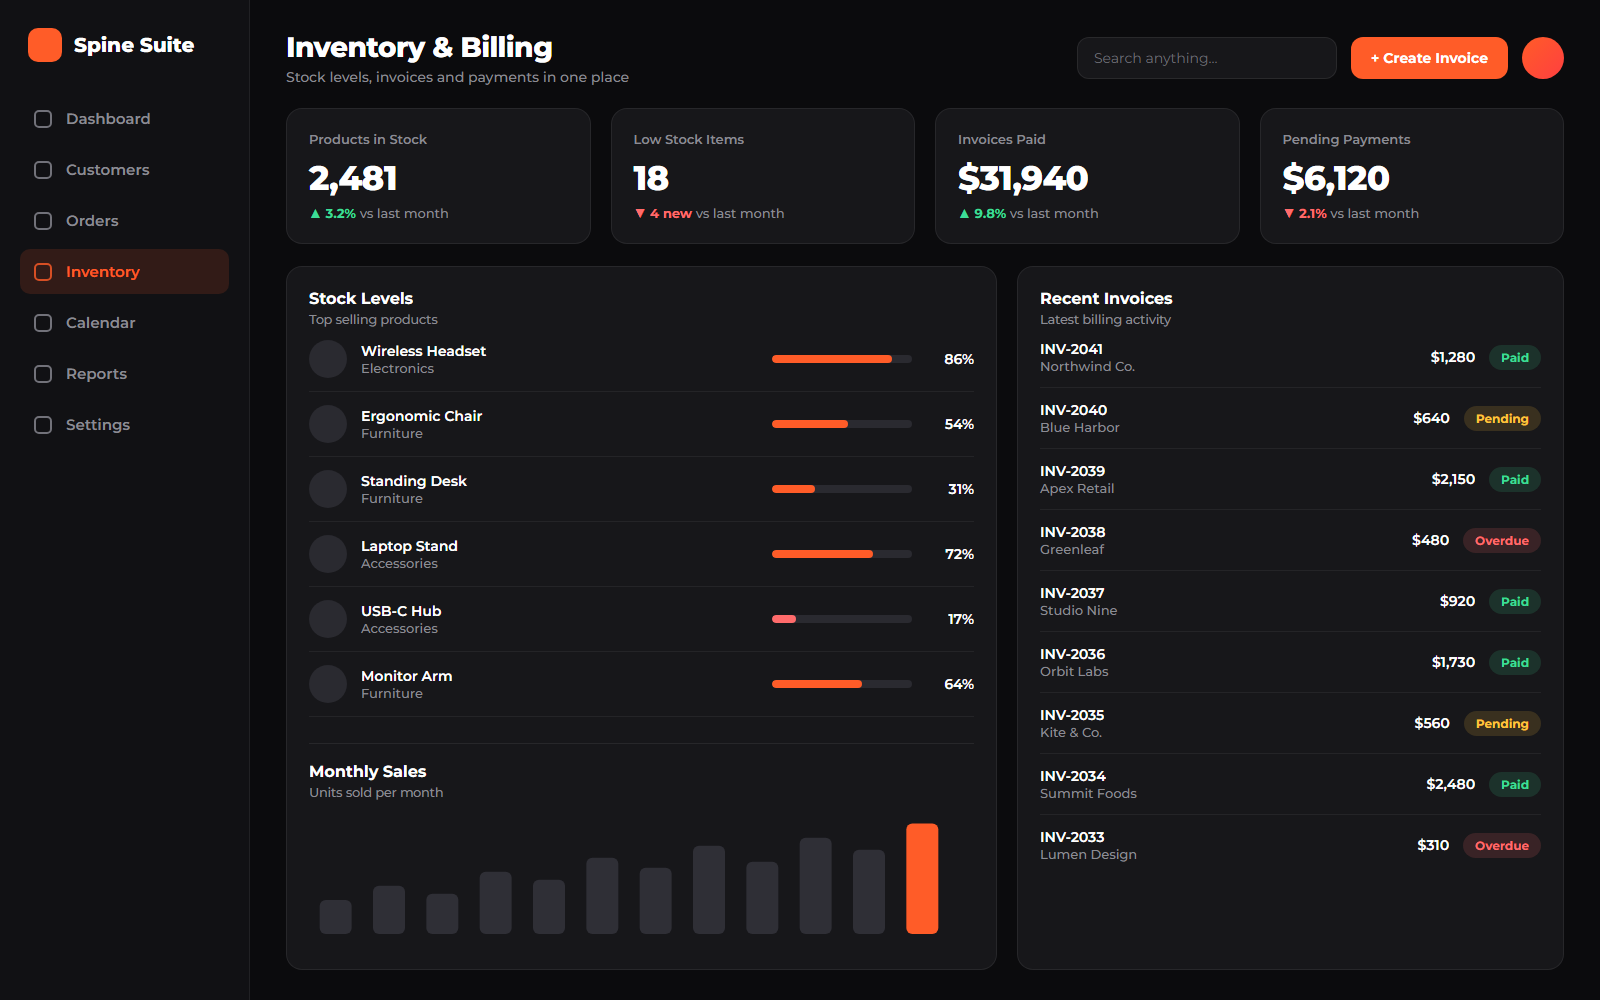Click the Create Invoice button
1600x1000 pixels.
pos(1429,58)
